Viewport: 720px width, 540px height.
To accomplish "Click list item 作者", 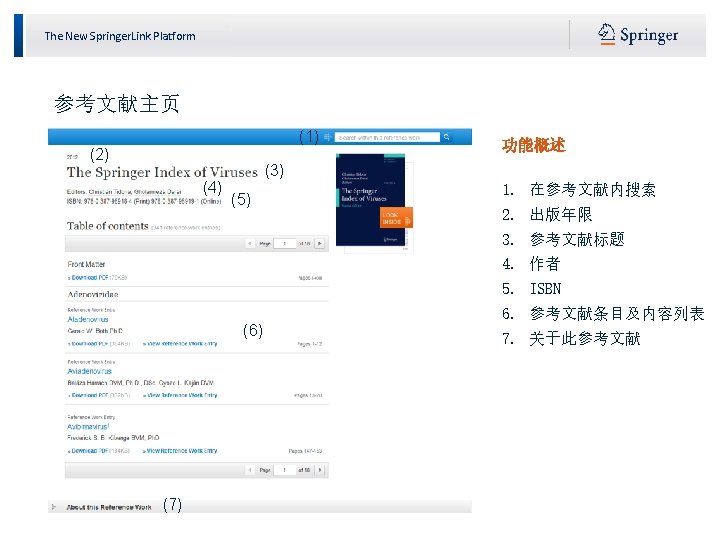I will (545, 264).
